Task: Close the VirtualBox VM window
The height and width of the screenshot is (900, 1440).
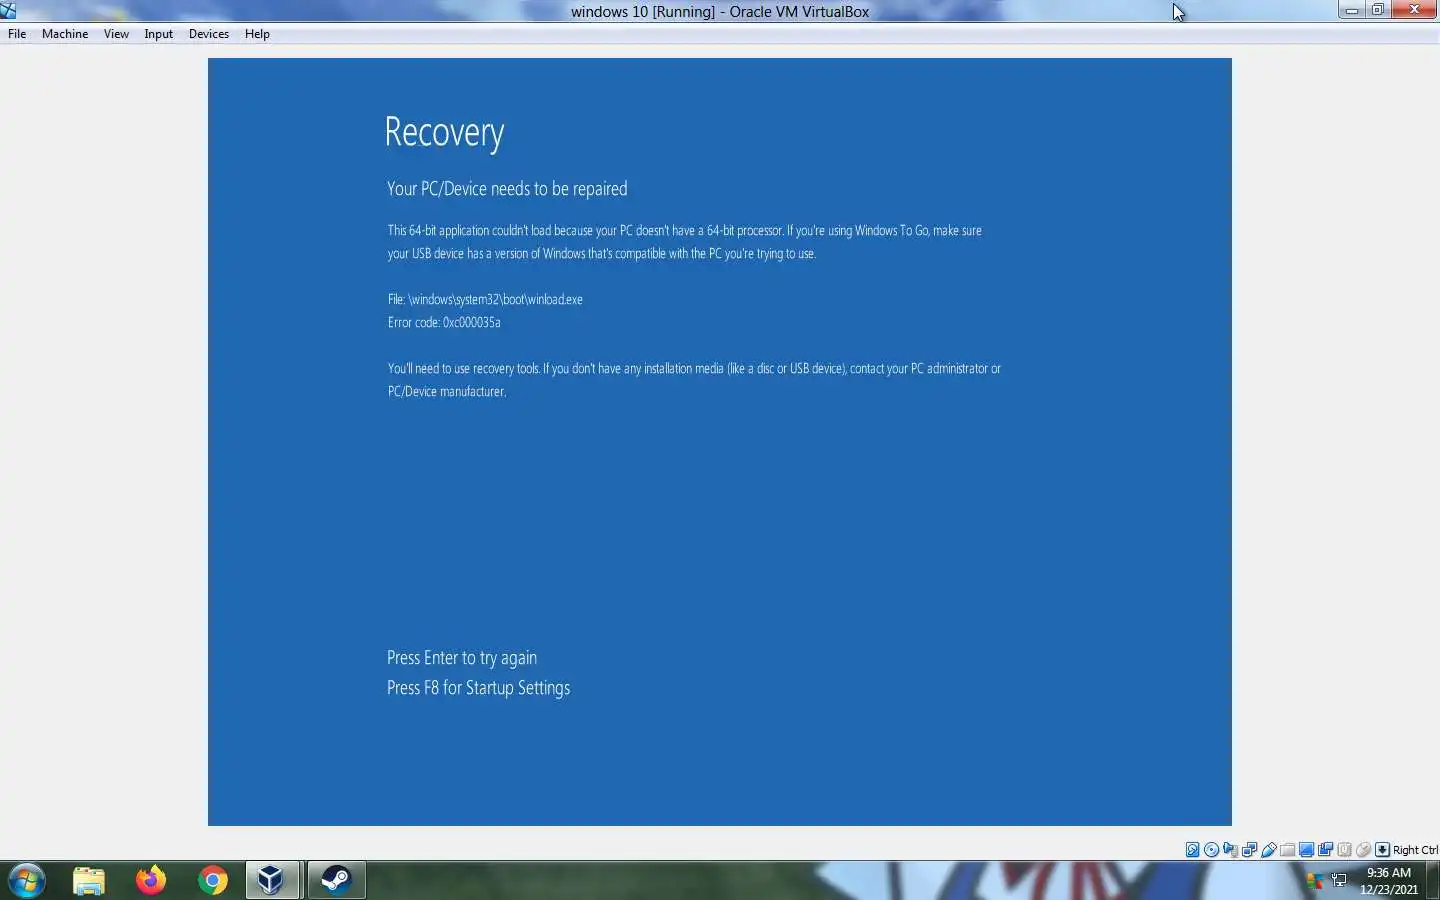Action: pos(1415,10)
